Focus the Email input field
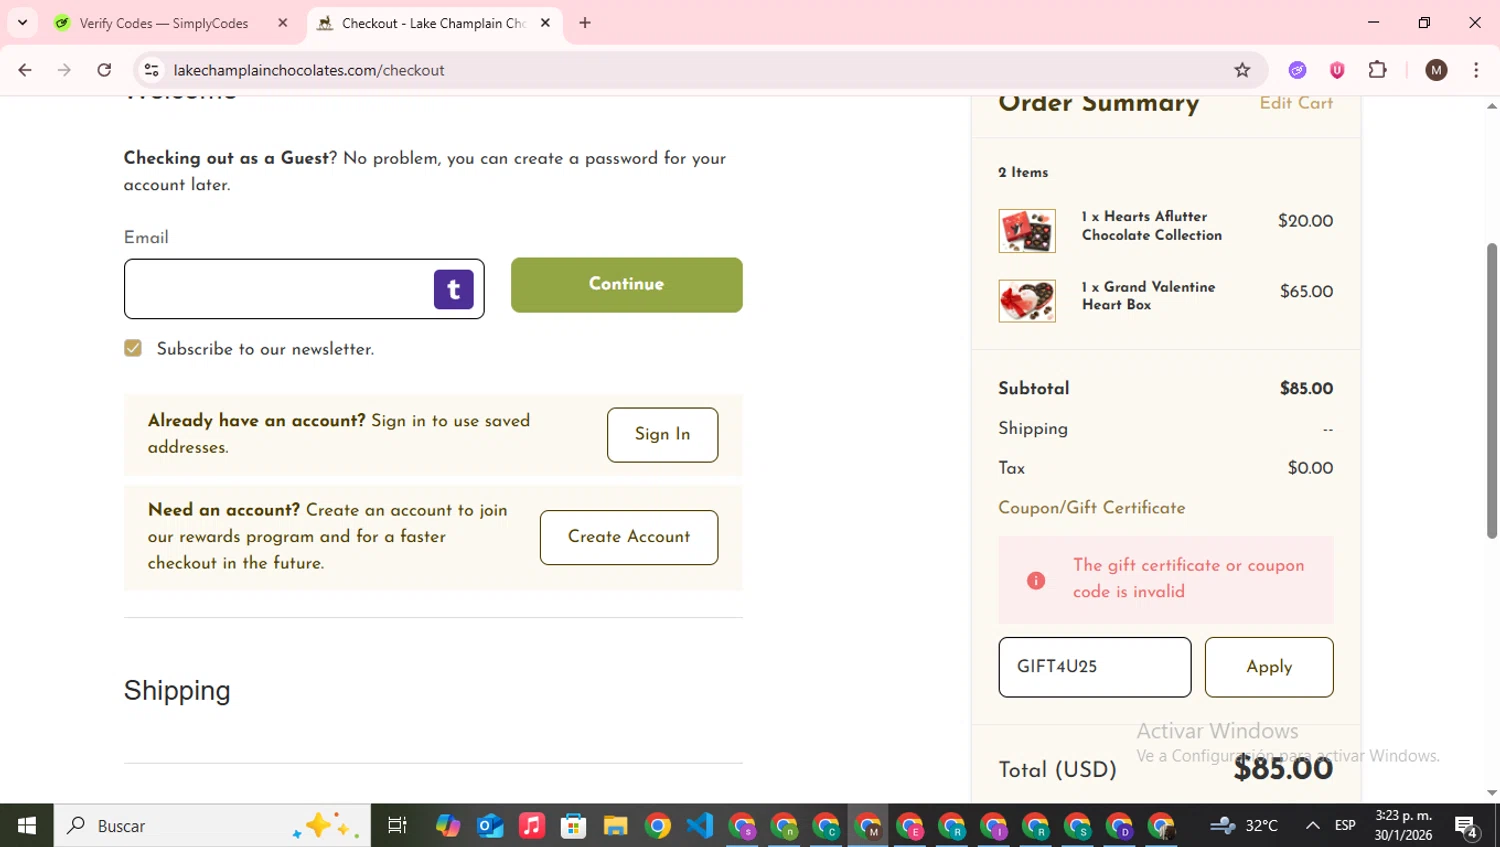The height and width of the screenshot is (847, 1500). tap(304, 289)
